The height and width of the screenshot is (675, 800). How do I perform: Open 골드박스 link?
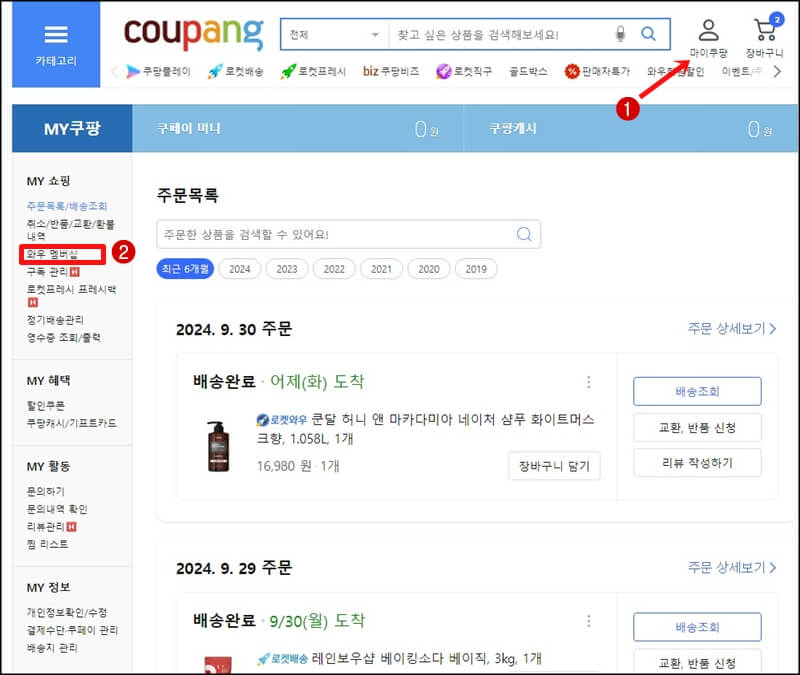(x=528, y=71)
